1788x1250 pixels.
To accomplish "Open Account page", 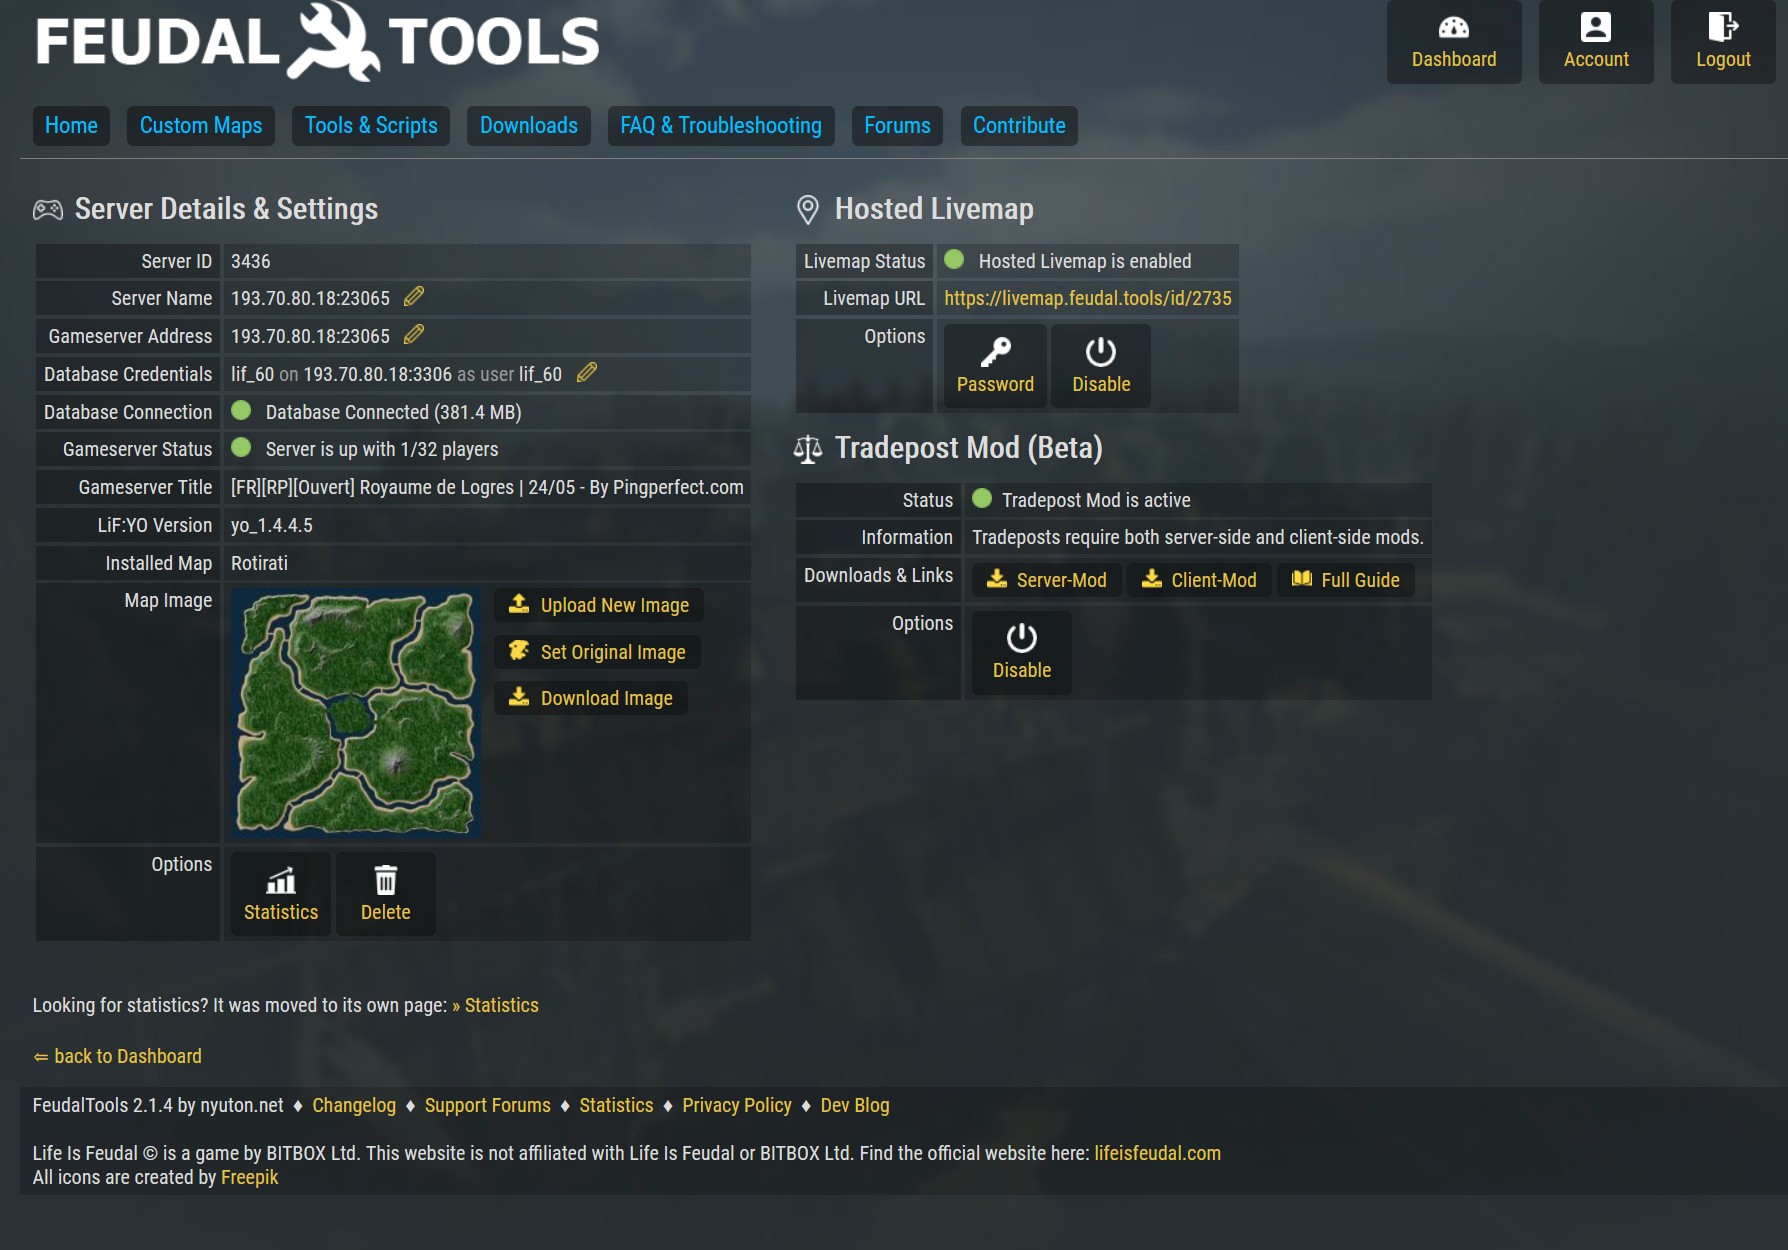I will point(1595,42).
